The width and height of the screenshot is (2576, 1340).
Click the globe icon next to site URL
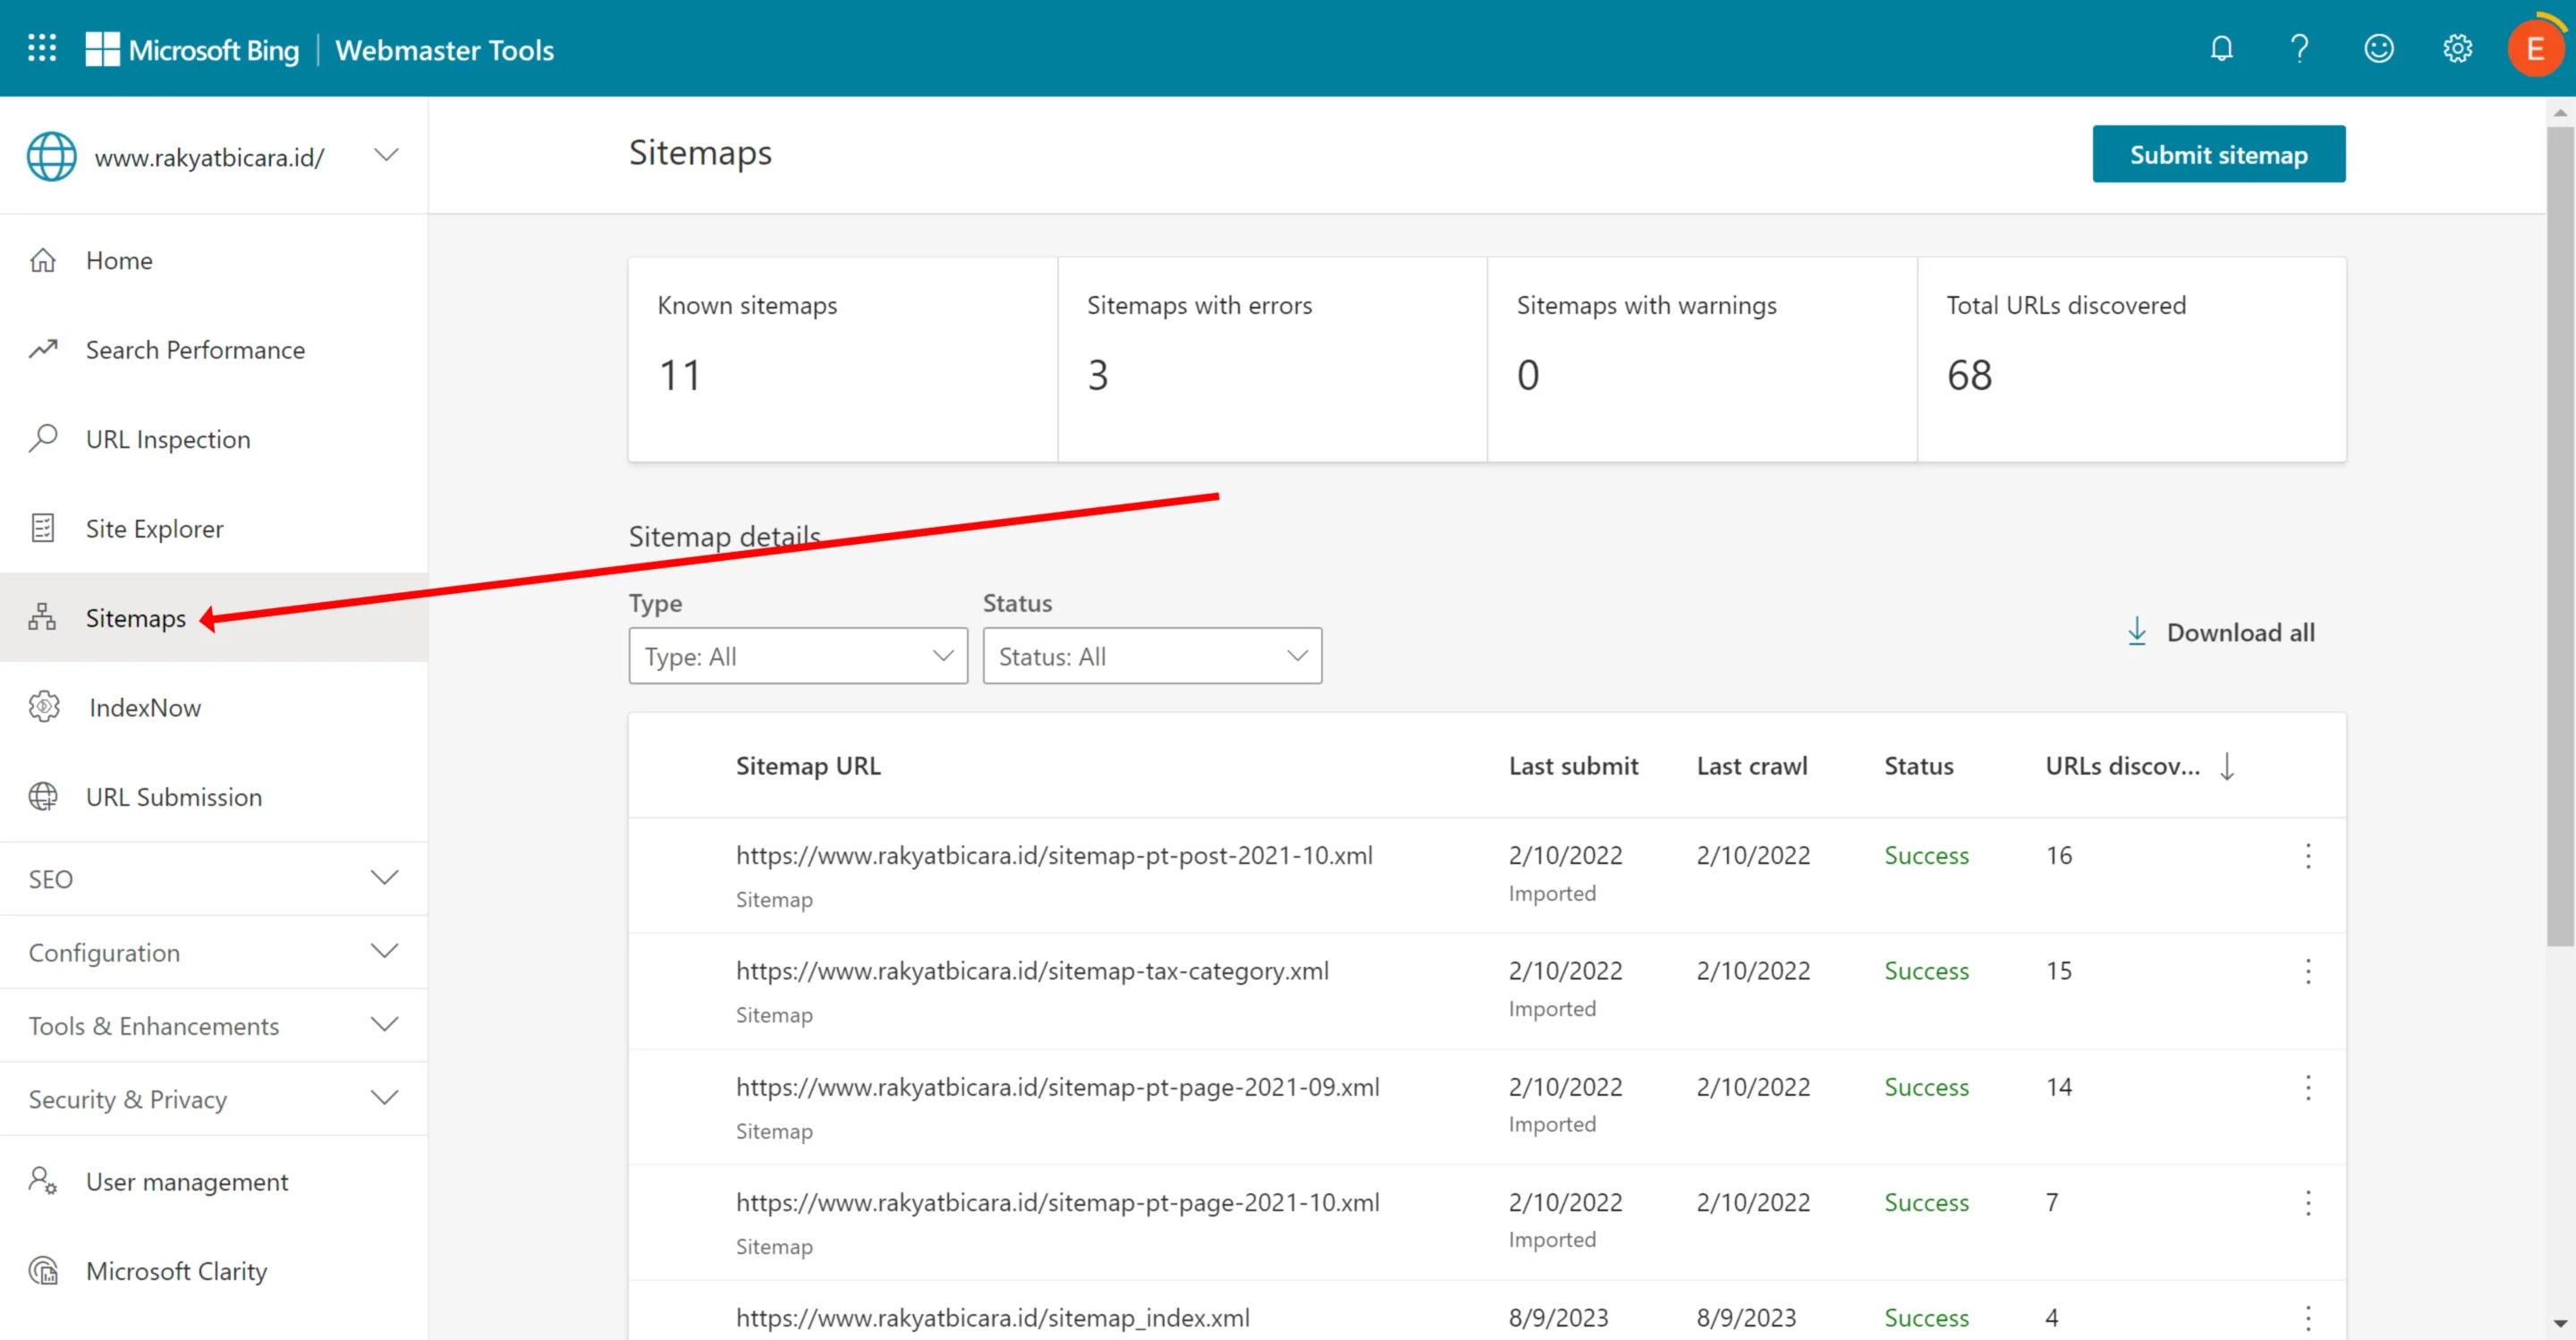click(x=51, y=156)
